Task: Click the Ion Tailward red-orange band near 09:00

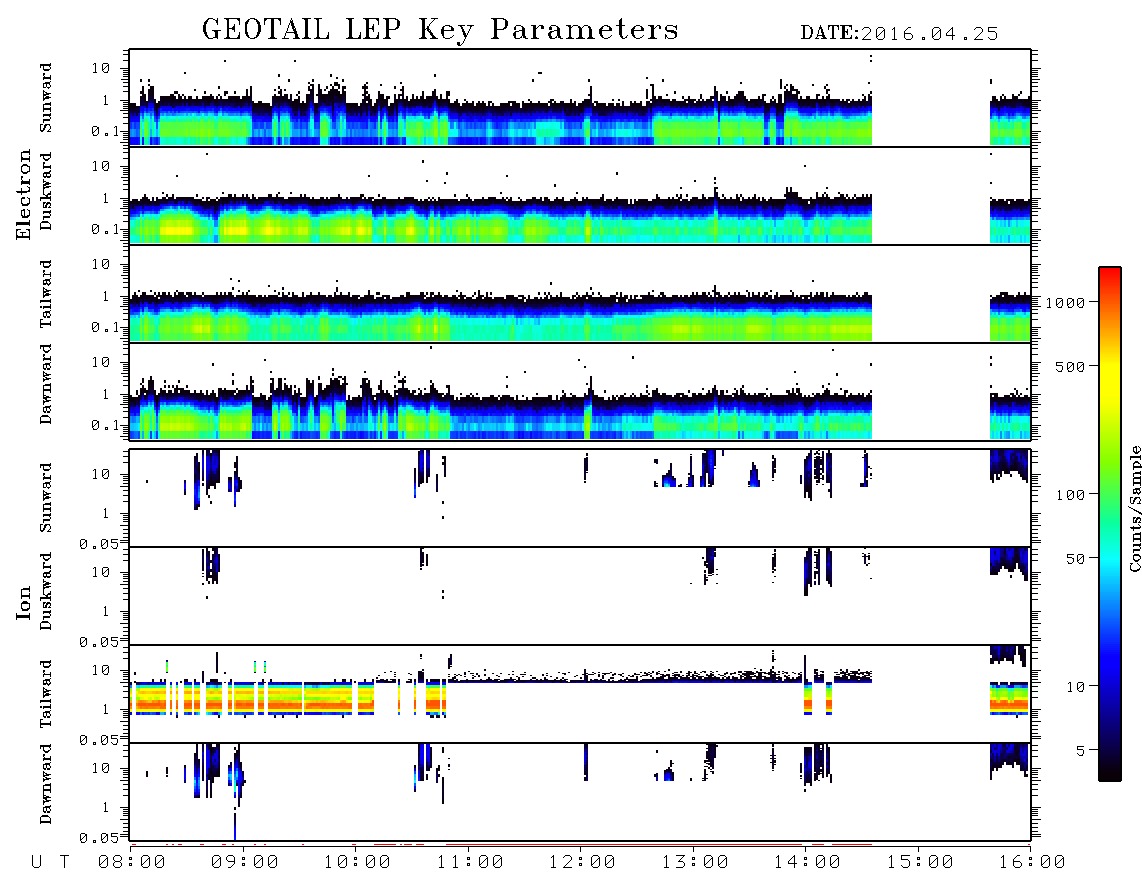Action: [x=245, y=704]
